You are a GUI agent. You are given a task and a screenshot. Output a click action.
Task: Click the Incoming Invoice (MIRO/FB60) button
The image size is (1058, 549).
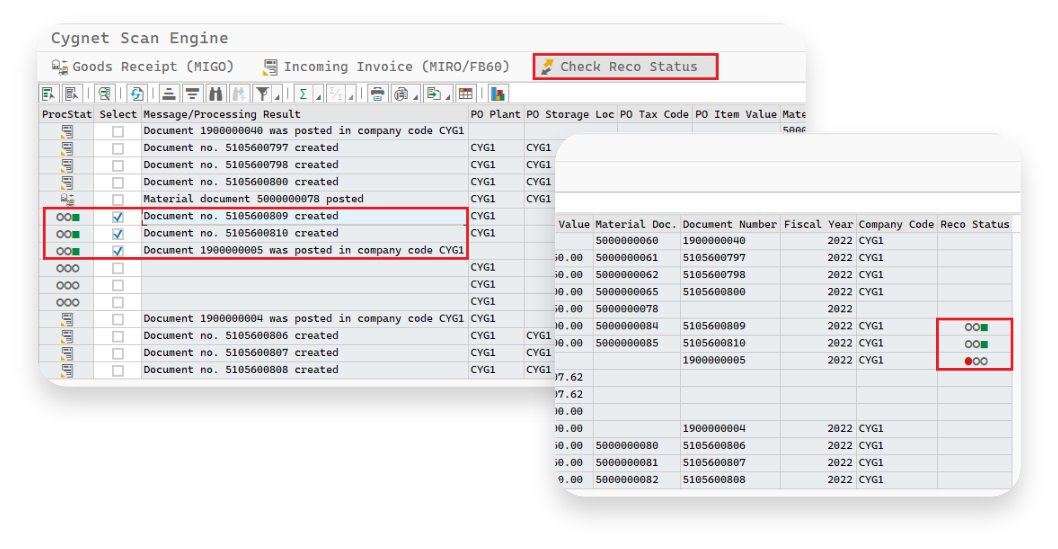tap(386, 67)
